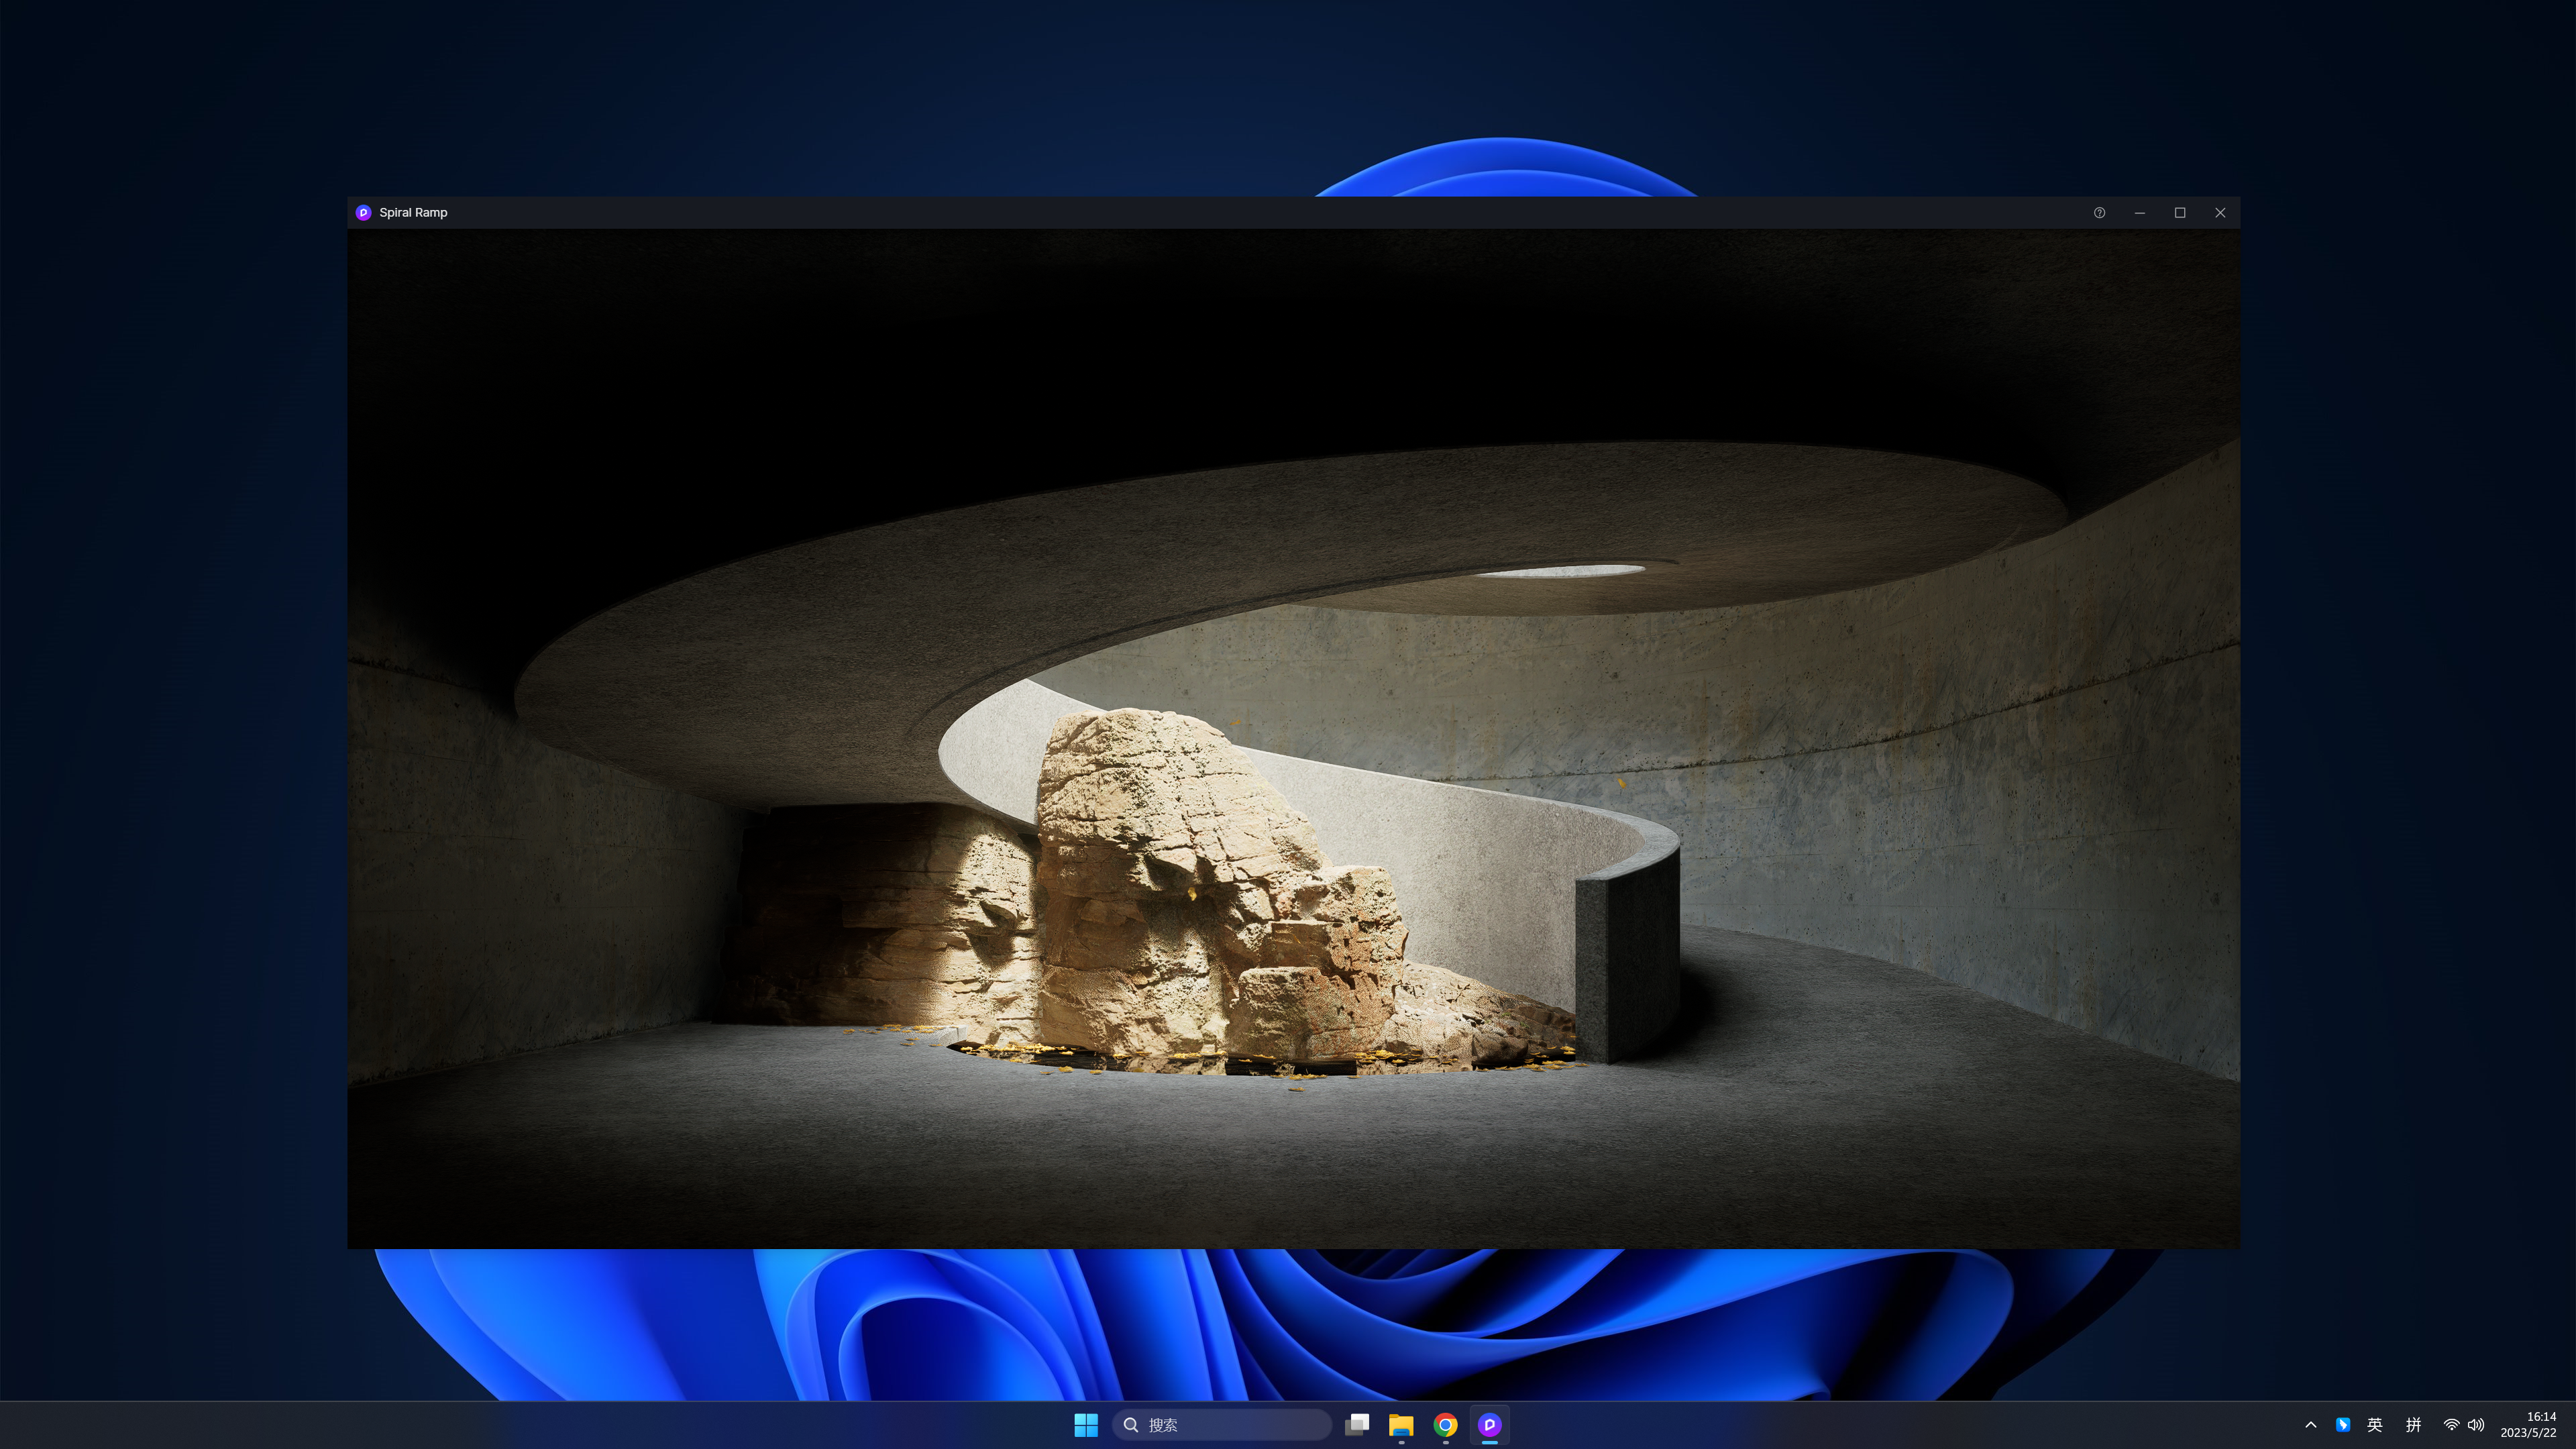This screenshot has width=2576, height=1449.
Task: Click the purple app logo beside Spiral Ramp title
Action: click(363, 212)
